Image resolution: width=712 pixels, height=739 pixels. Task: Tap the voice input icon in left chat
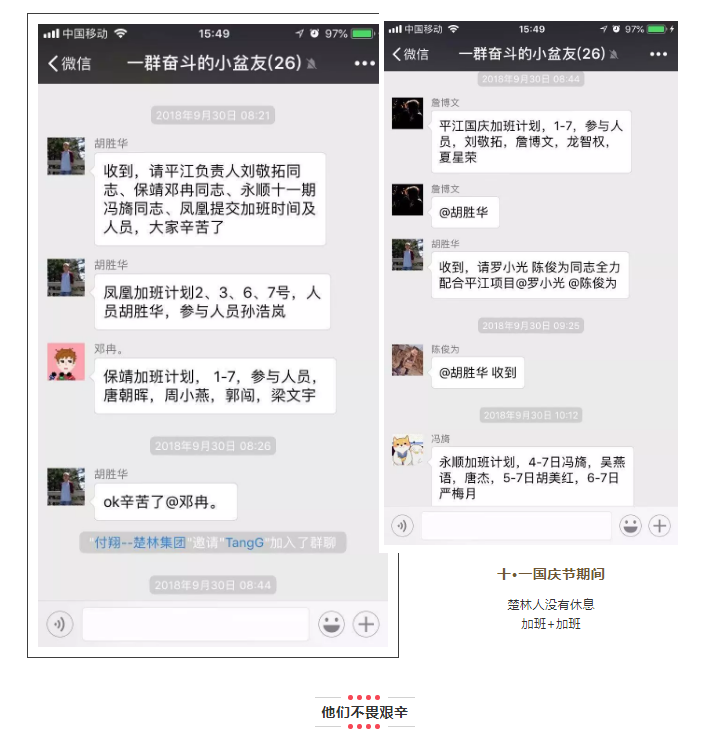[x=60, y=624]
